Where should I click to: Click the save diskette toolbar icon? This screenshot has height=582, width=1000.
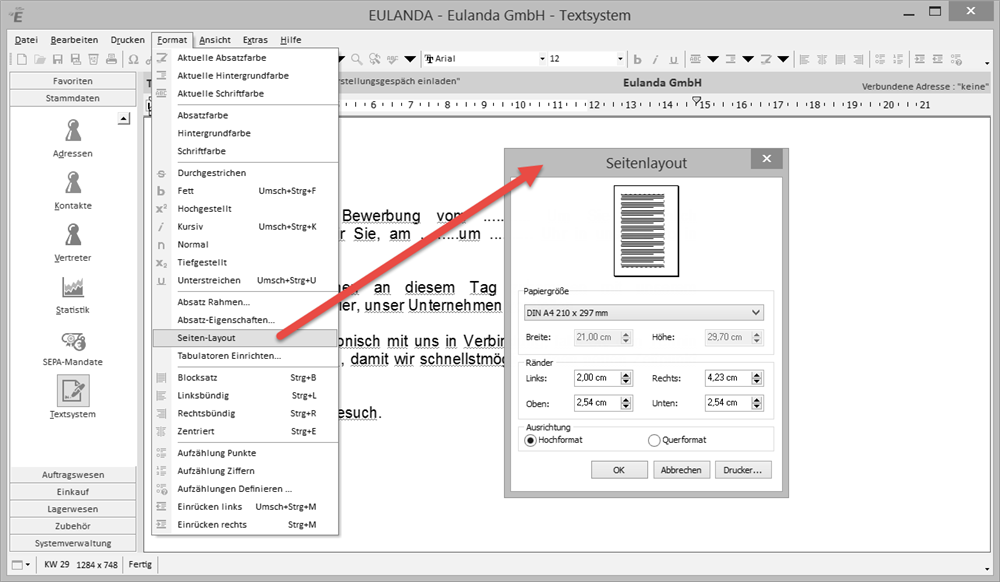[x=57, y=59]
